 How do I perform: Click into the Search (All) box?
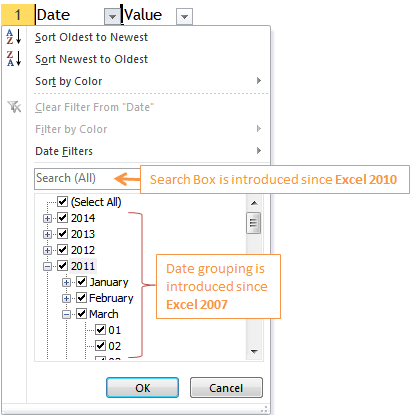[87, 179]
